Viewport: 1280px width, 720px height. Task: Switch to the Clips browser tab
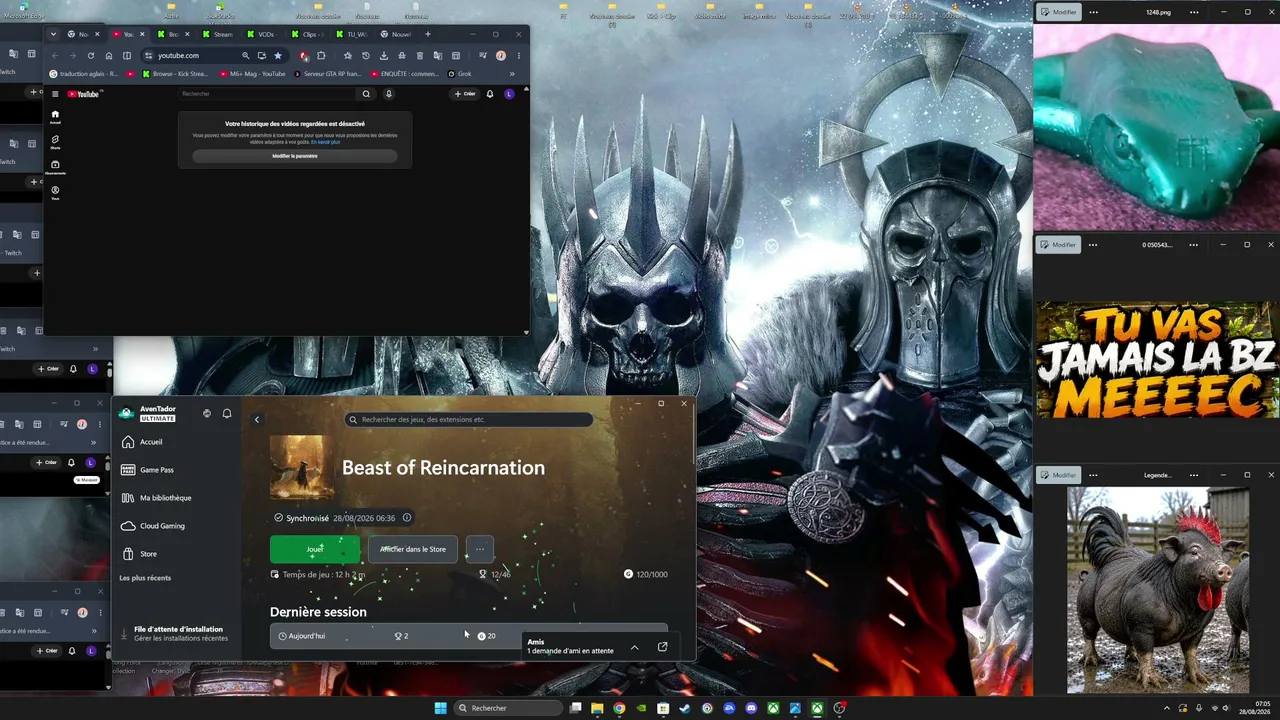pyautogui.click(x=308, y=34)
